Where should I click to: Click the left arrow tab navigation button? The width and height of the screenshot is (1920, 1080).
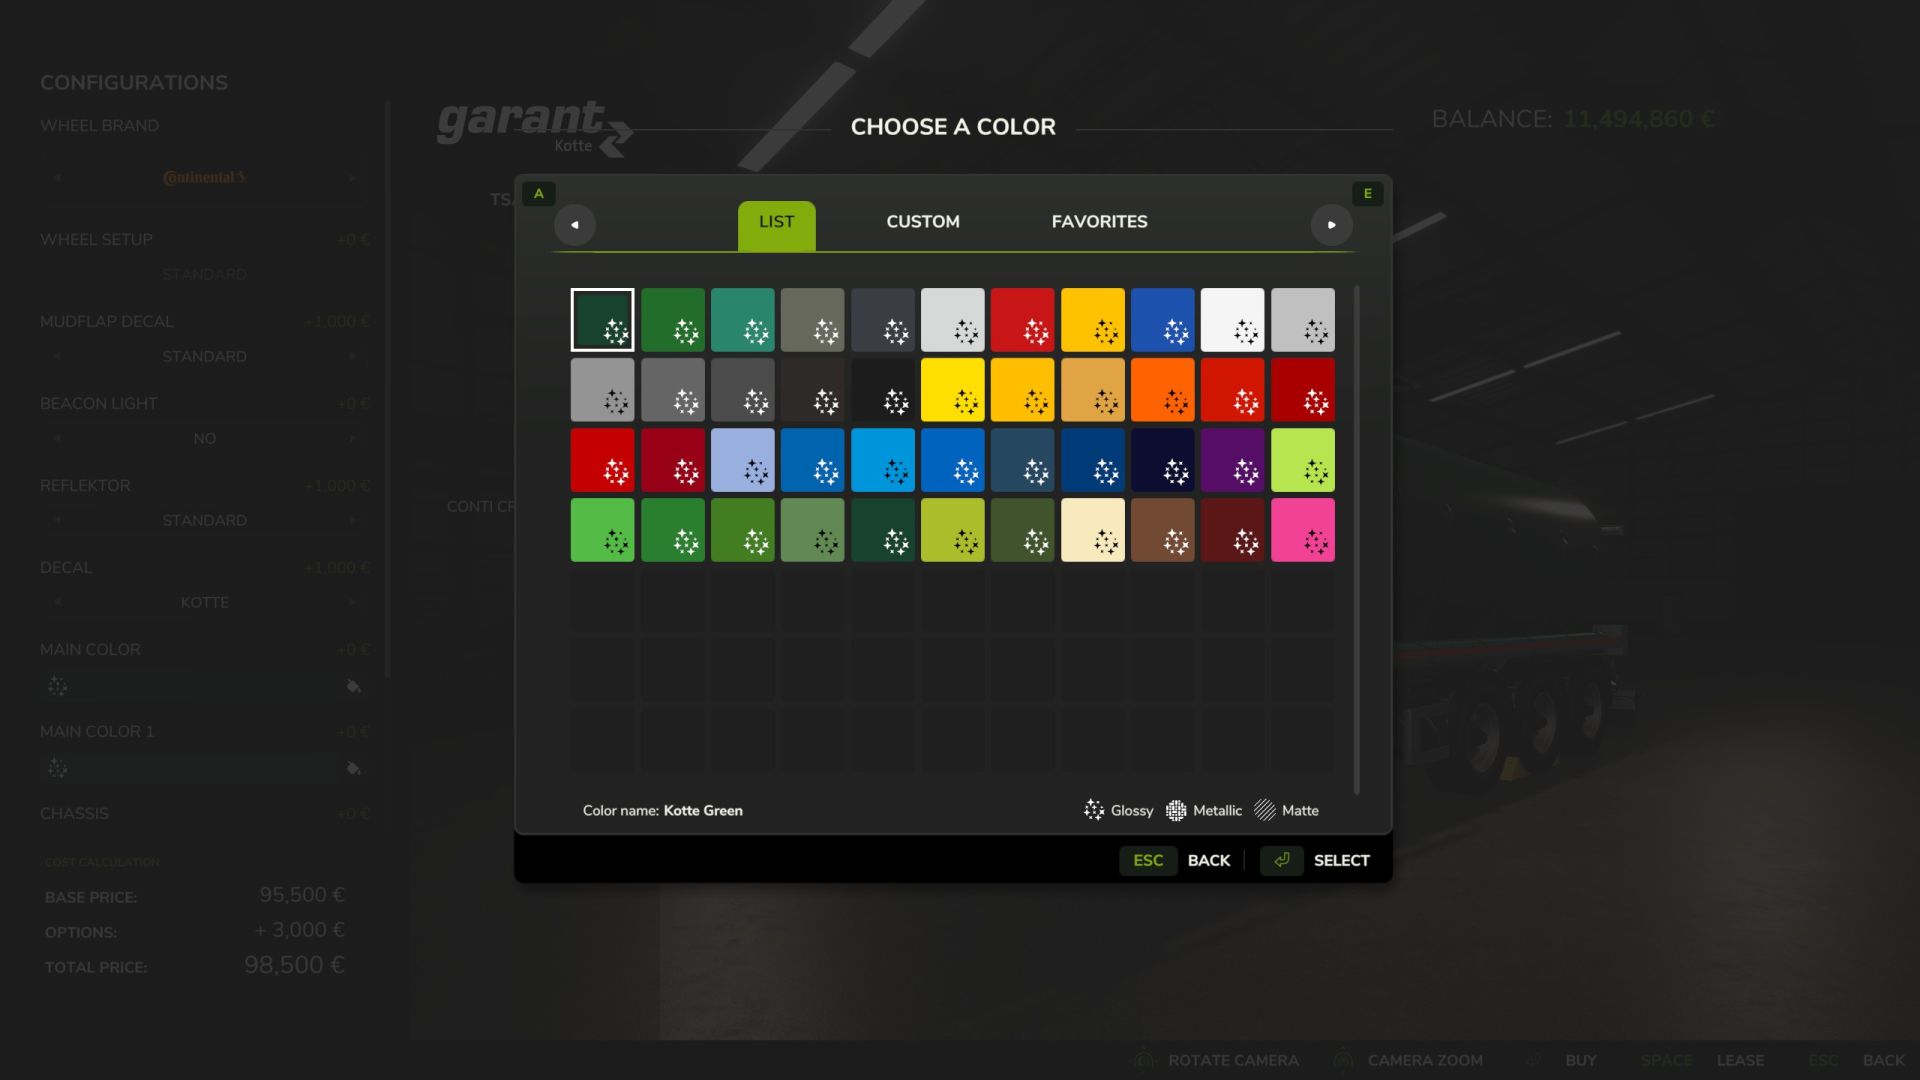575,225
